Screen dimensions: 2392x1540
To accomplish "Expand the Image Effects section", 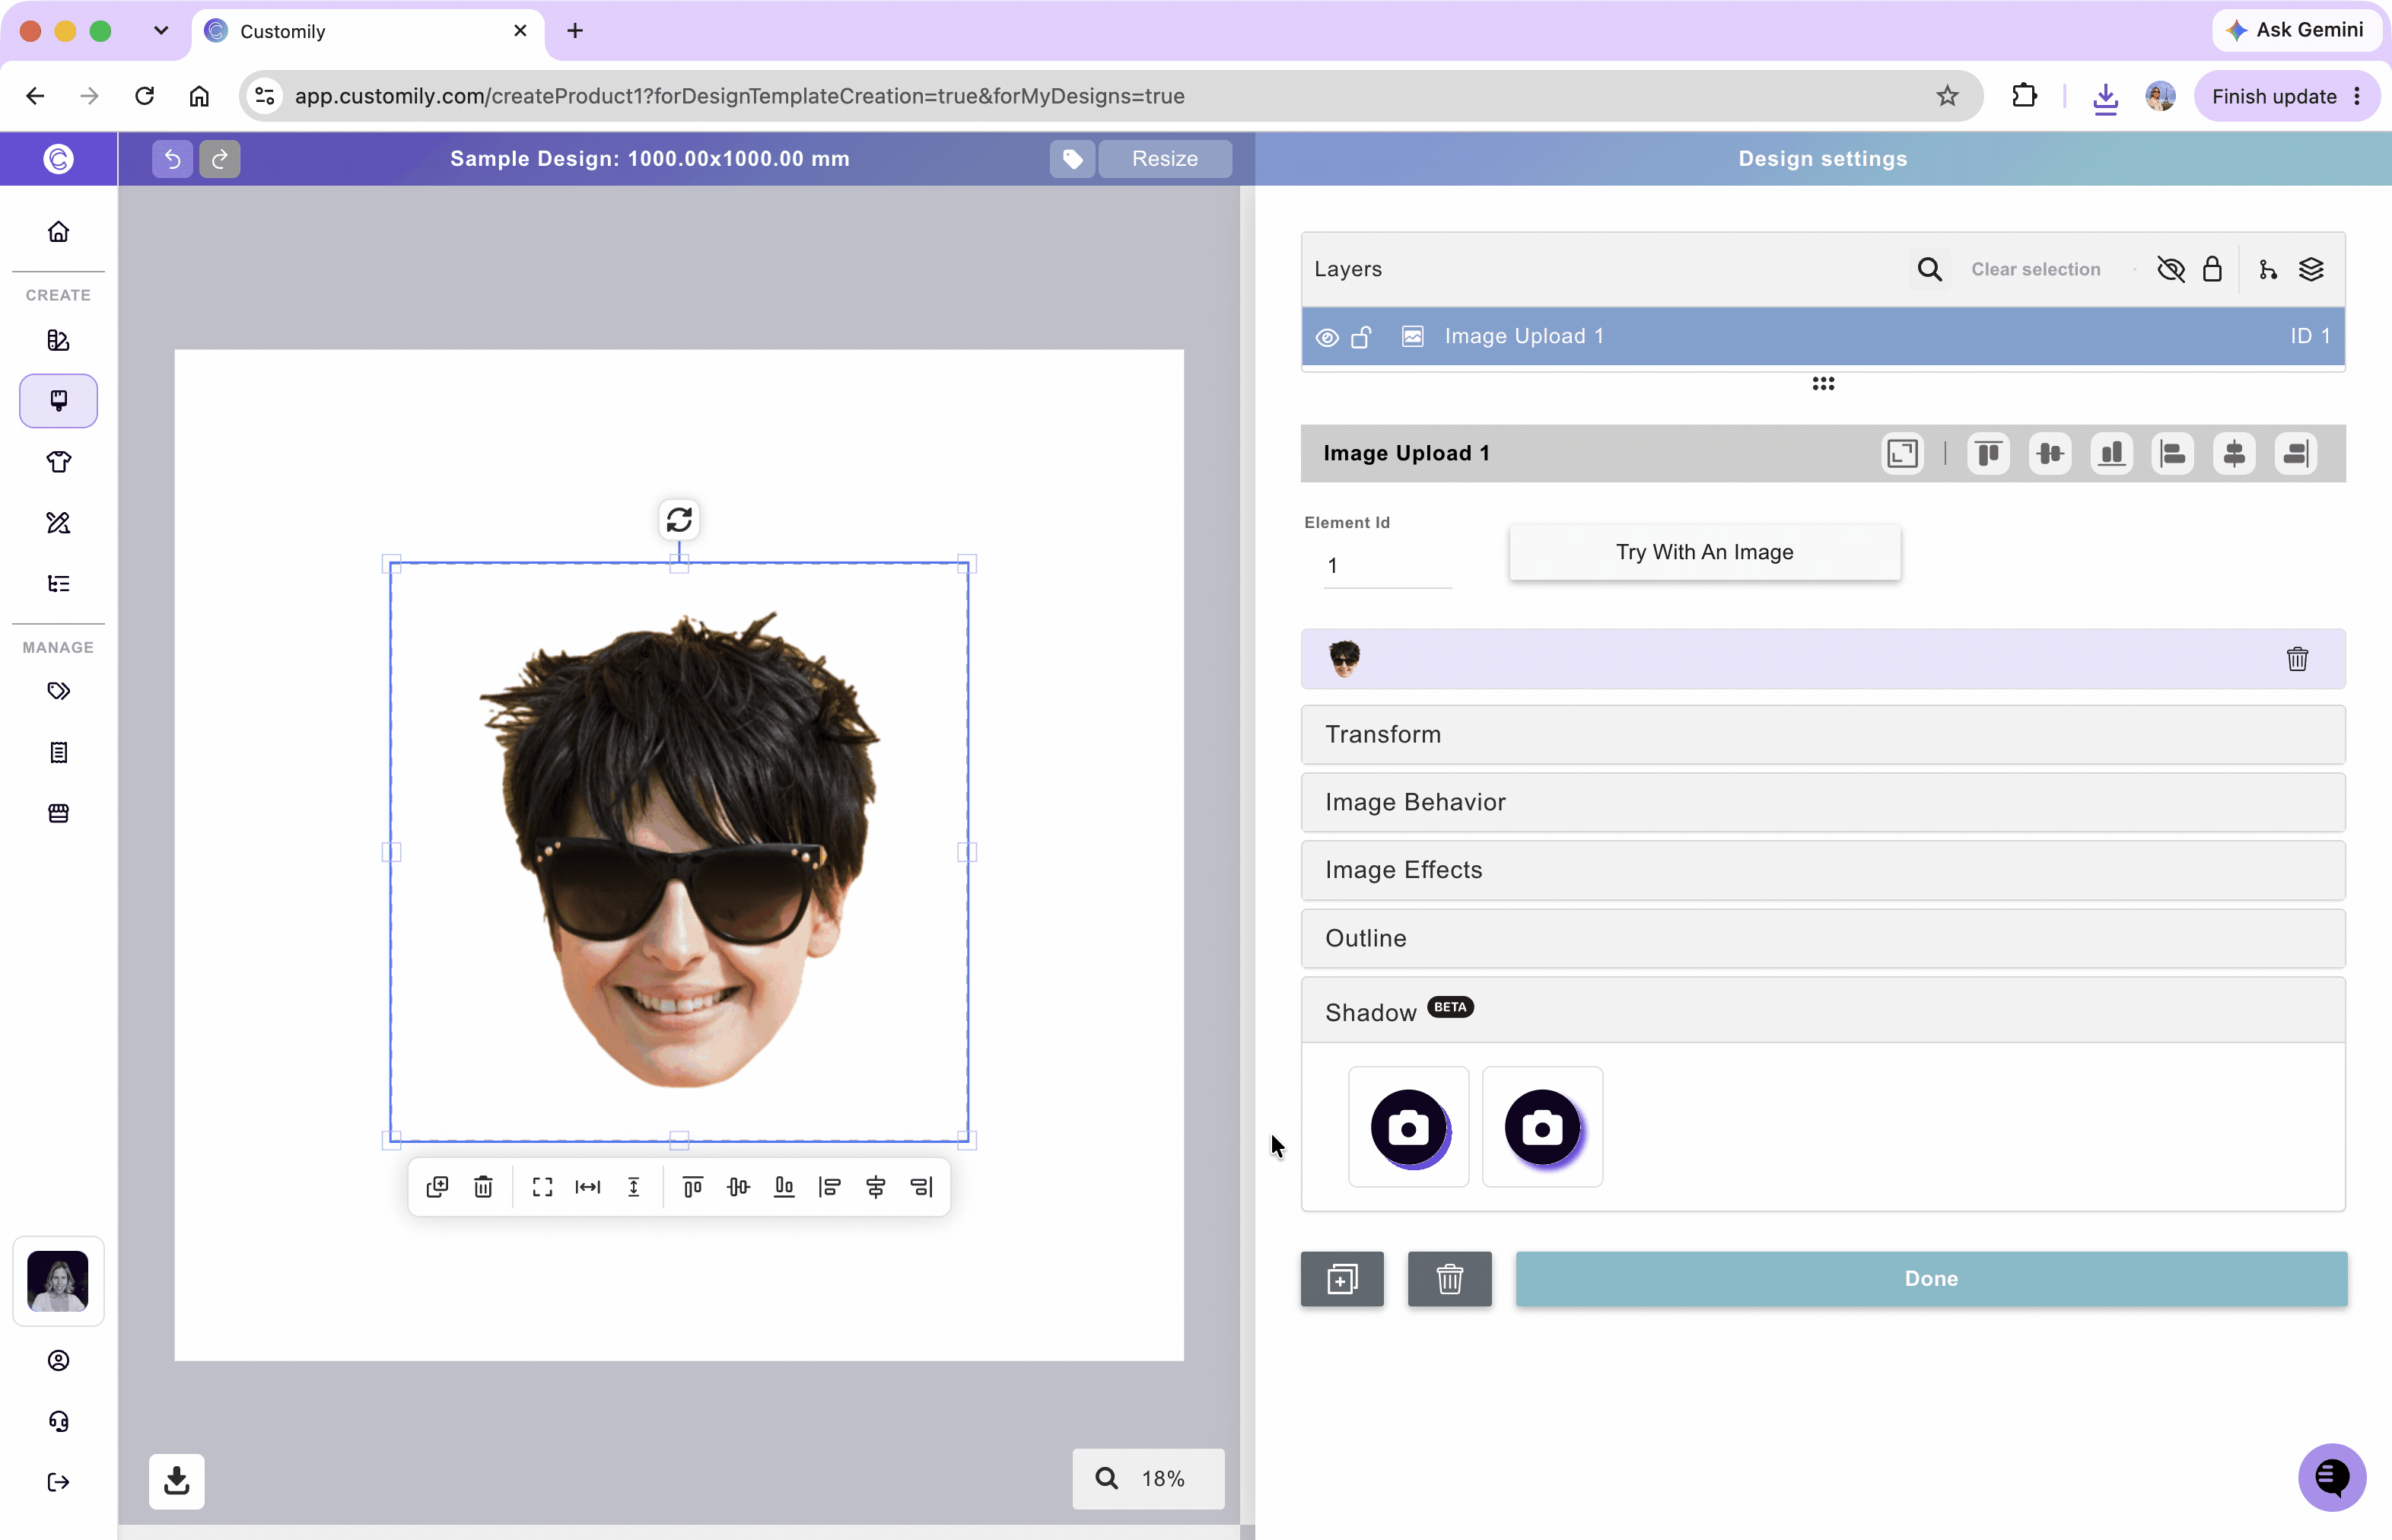I will pyautogui.click(x=1822, y=870).
